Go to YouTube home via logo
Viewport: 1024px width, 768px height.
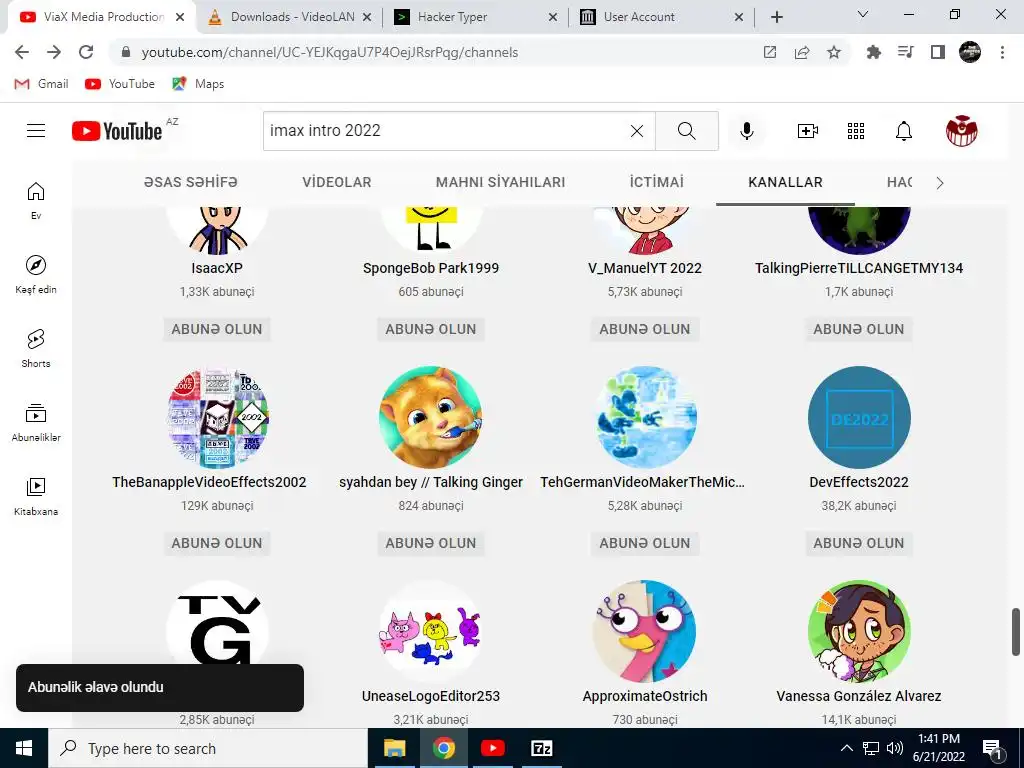(117, 131)
